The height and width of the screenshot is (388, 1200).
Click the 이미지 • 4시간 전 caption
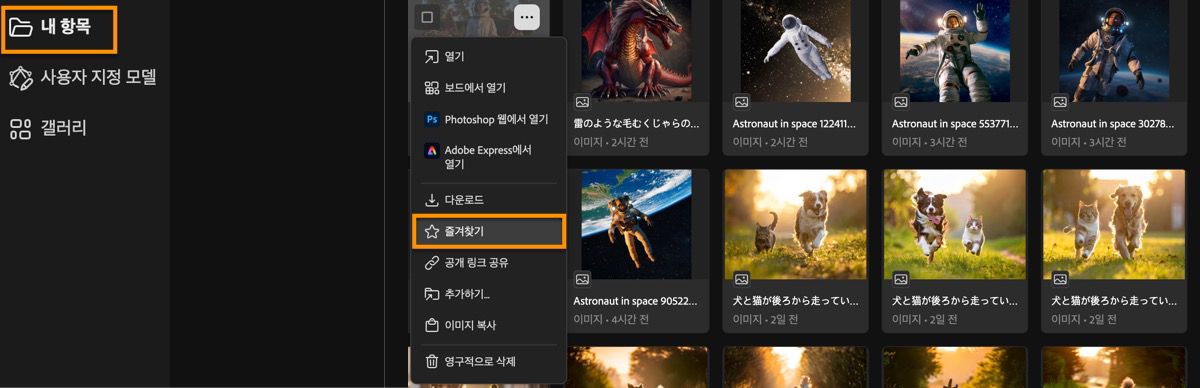tap(611, 320)
